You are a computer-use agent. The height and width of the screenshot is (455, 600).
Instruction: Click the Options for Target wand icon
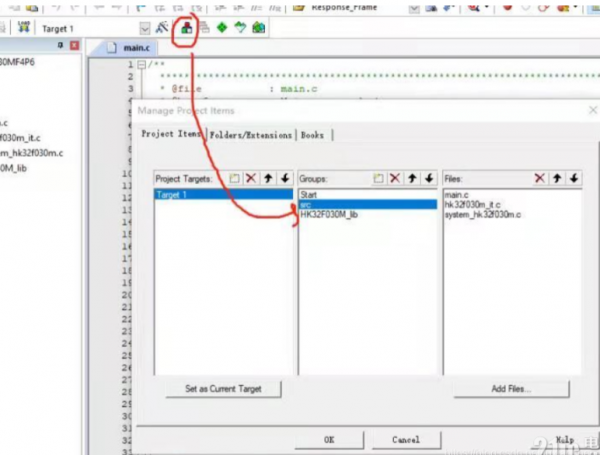pyautogui.click(x=162, y=29)
